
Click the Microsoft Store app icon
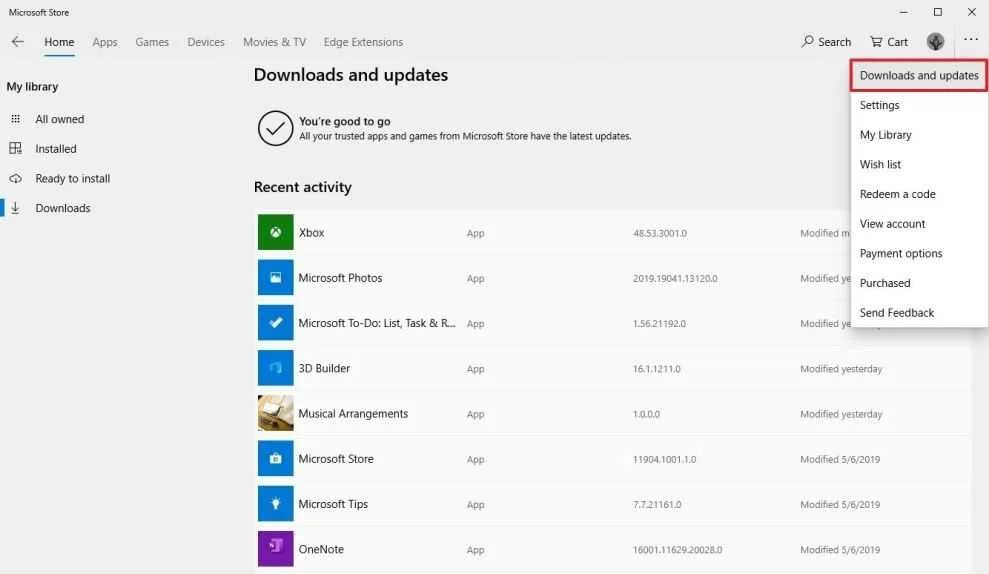[x=276, y=459]
